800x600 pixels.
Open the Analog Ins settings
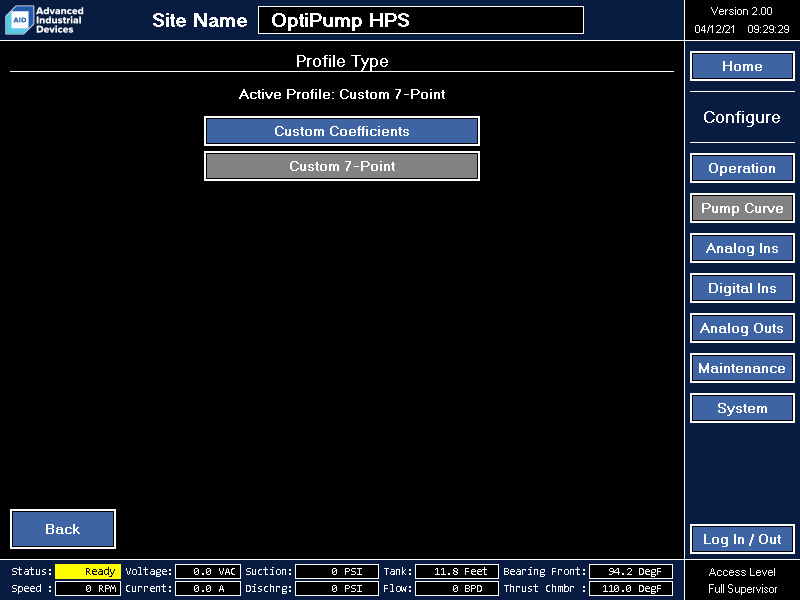point(742,248)
